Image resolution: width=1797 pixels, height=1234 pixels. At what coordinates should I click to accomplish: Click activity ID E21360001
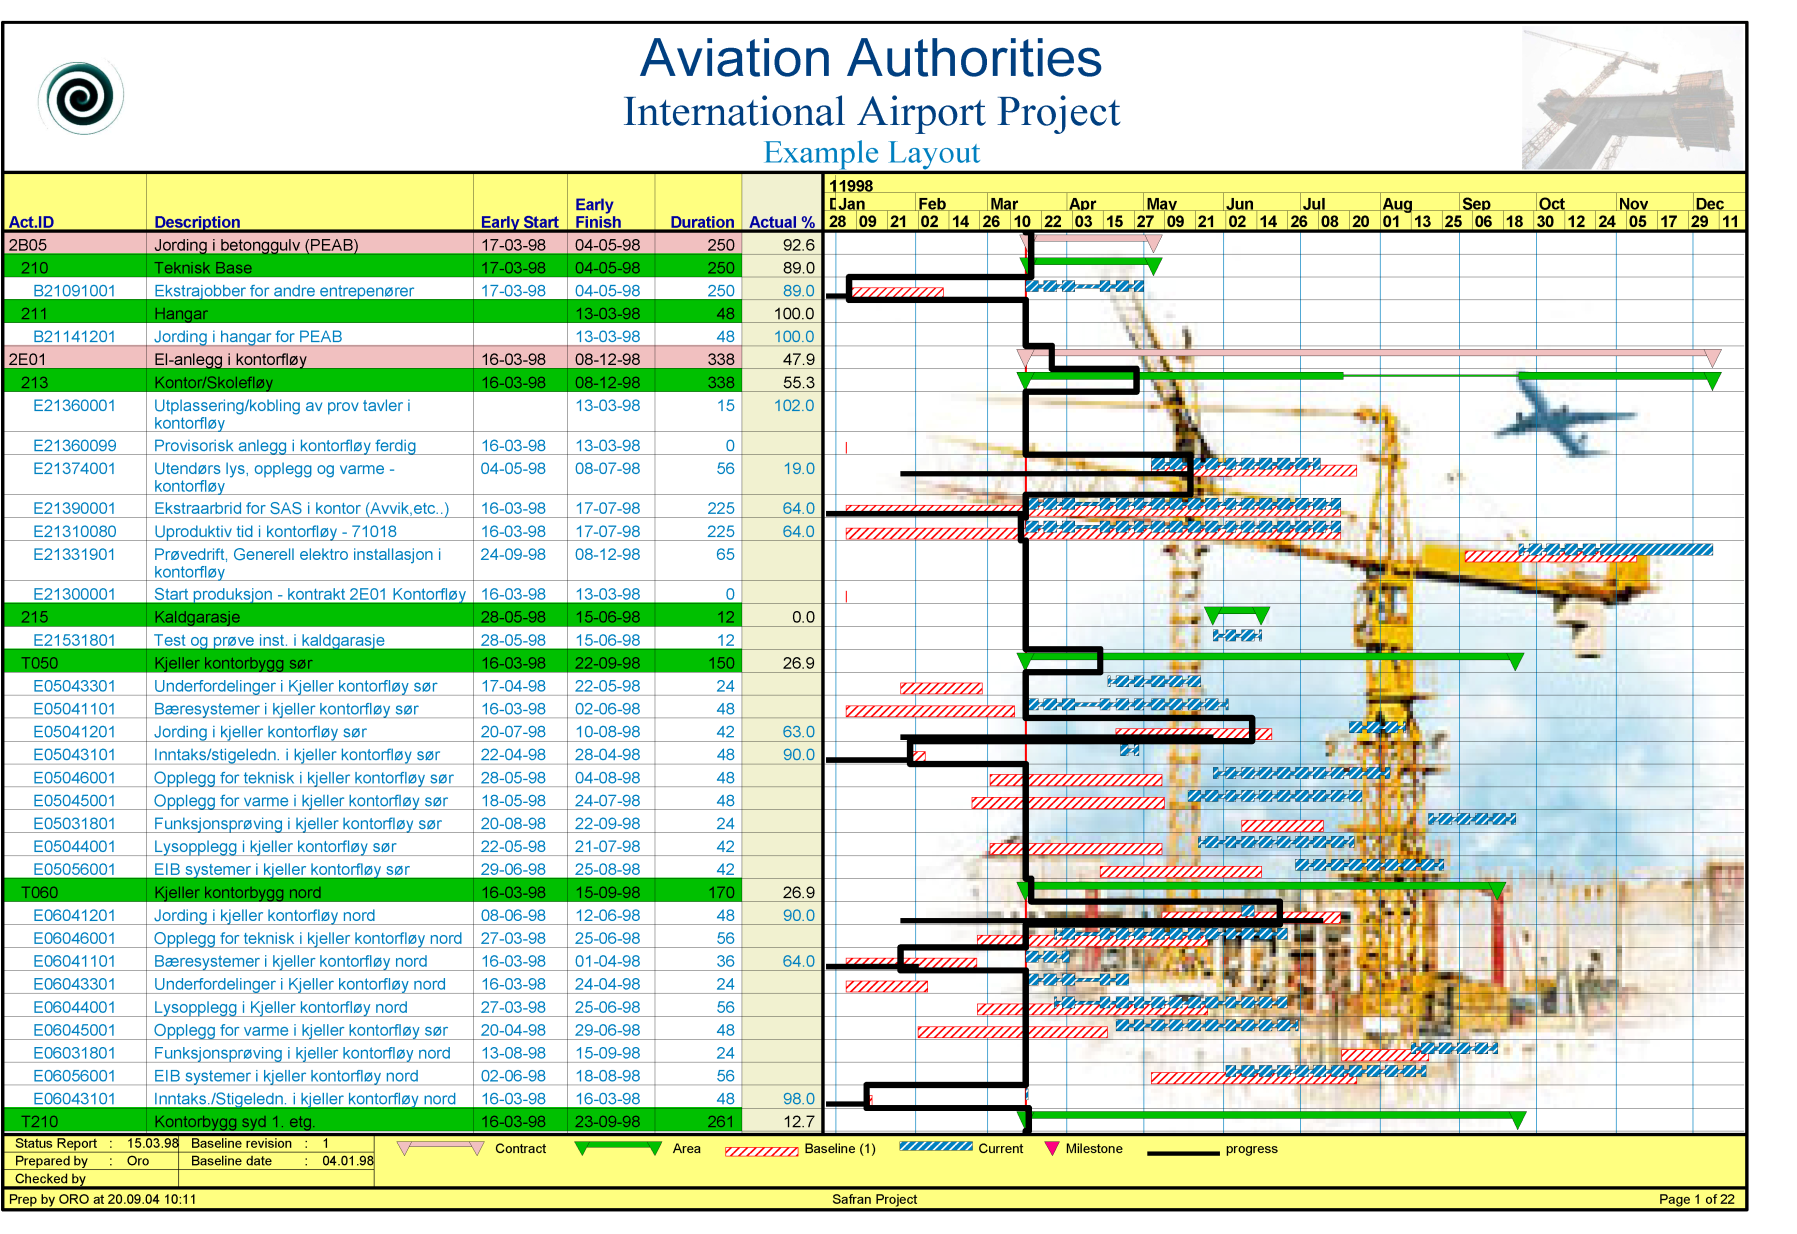point(74,406)
